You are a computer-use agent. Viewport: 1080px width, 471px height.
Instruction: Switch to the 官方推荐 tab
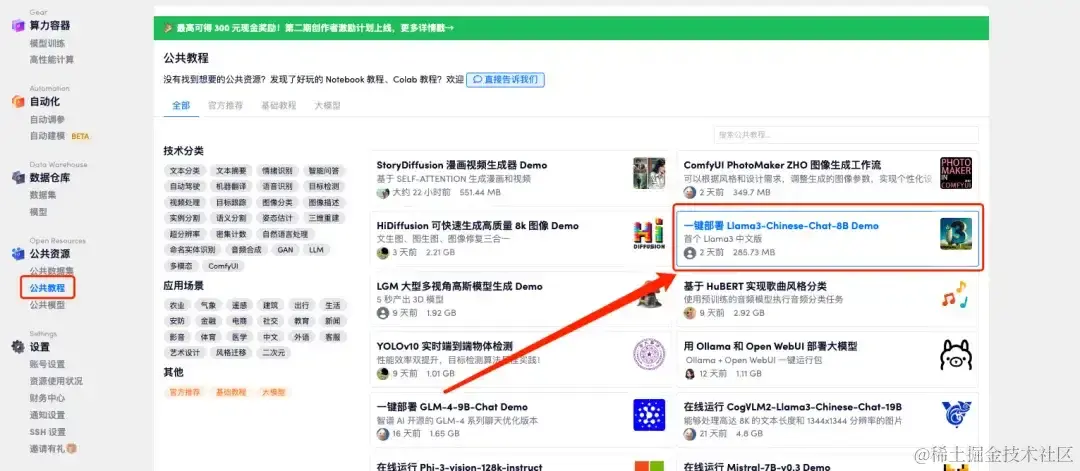point(225,106)
